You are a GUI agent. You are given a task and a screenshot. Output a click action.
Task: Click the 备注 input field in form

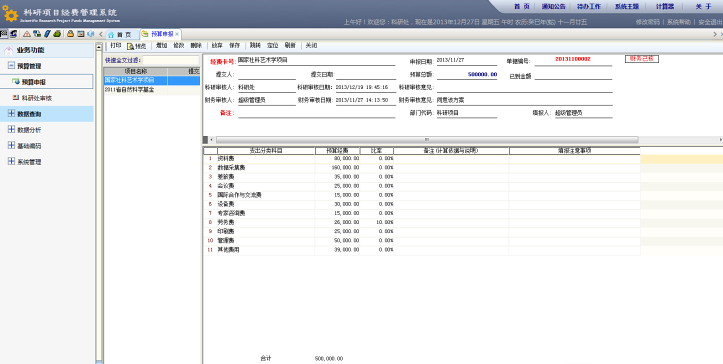316,113
